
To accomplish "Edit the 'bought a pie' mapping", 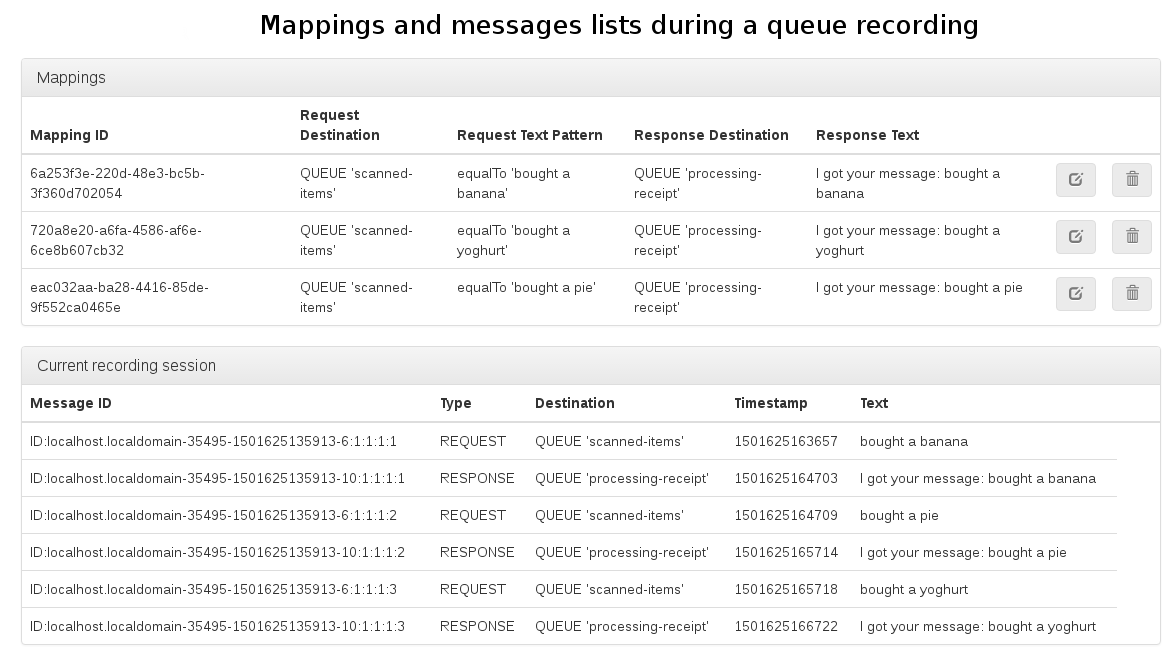I will [1075, 294].
